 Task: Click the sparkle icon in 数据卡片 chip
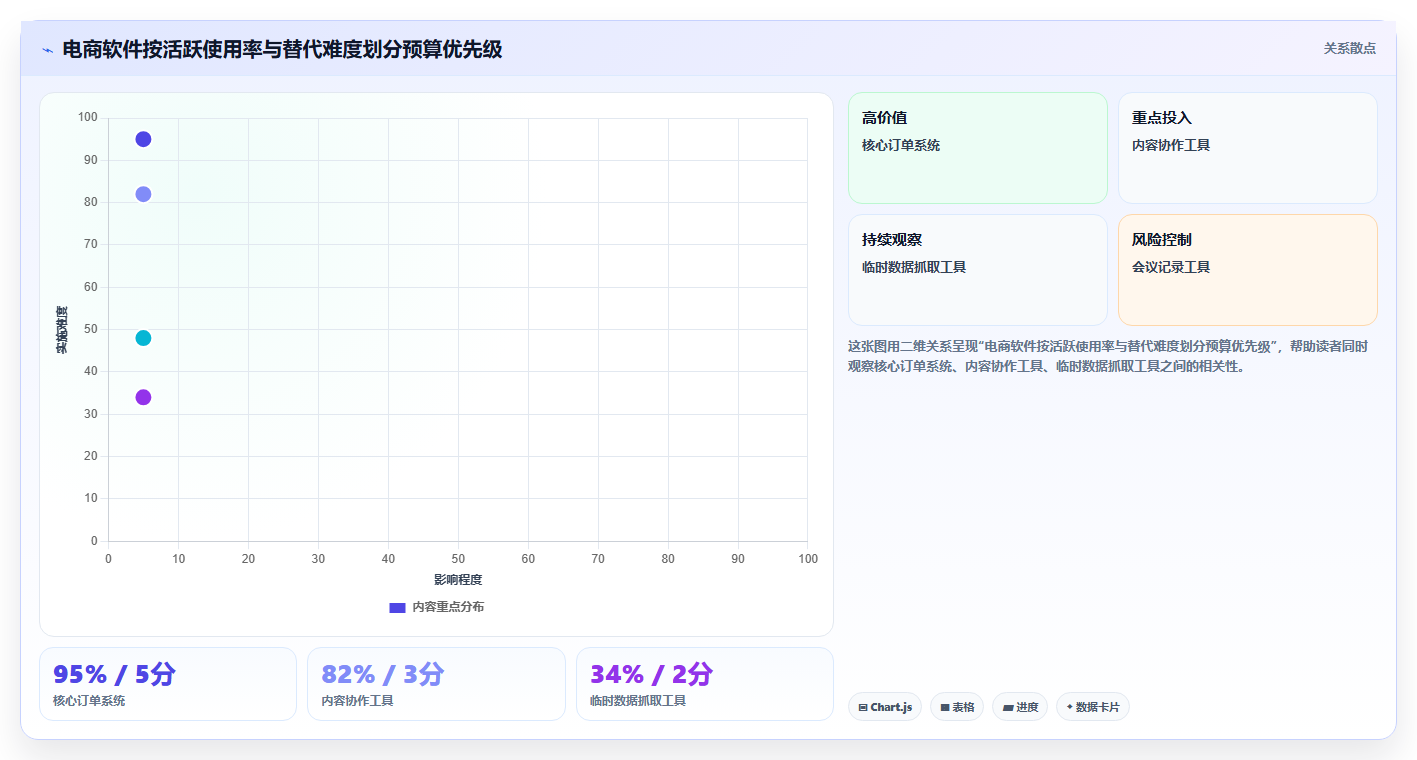(1070, 707)
